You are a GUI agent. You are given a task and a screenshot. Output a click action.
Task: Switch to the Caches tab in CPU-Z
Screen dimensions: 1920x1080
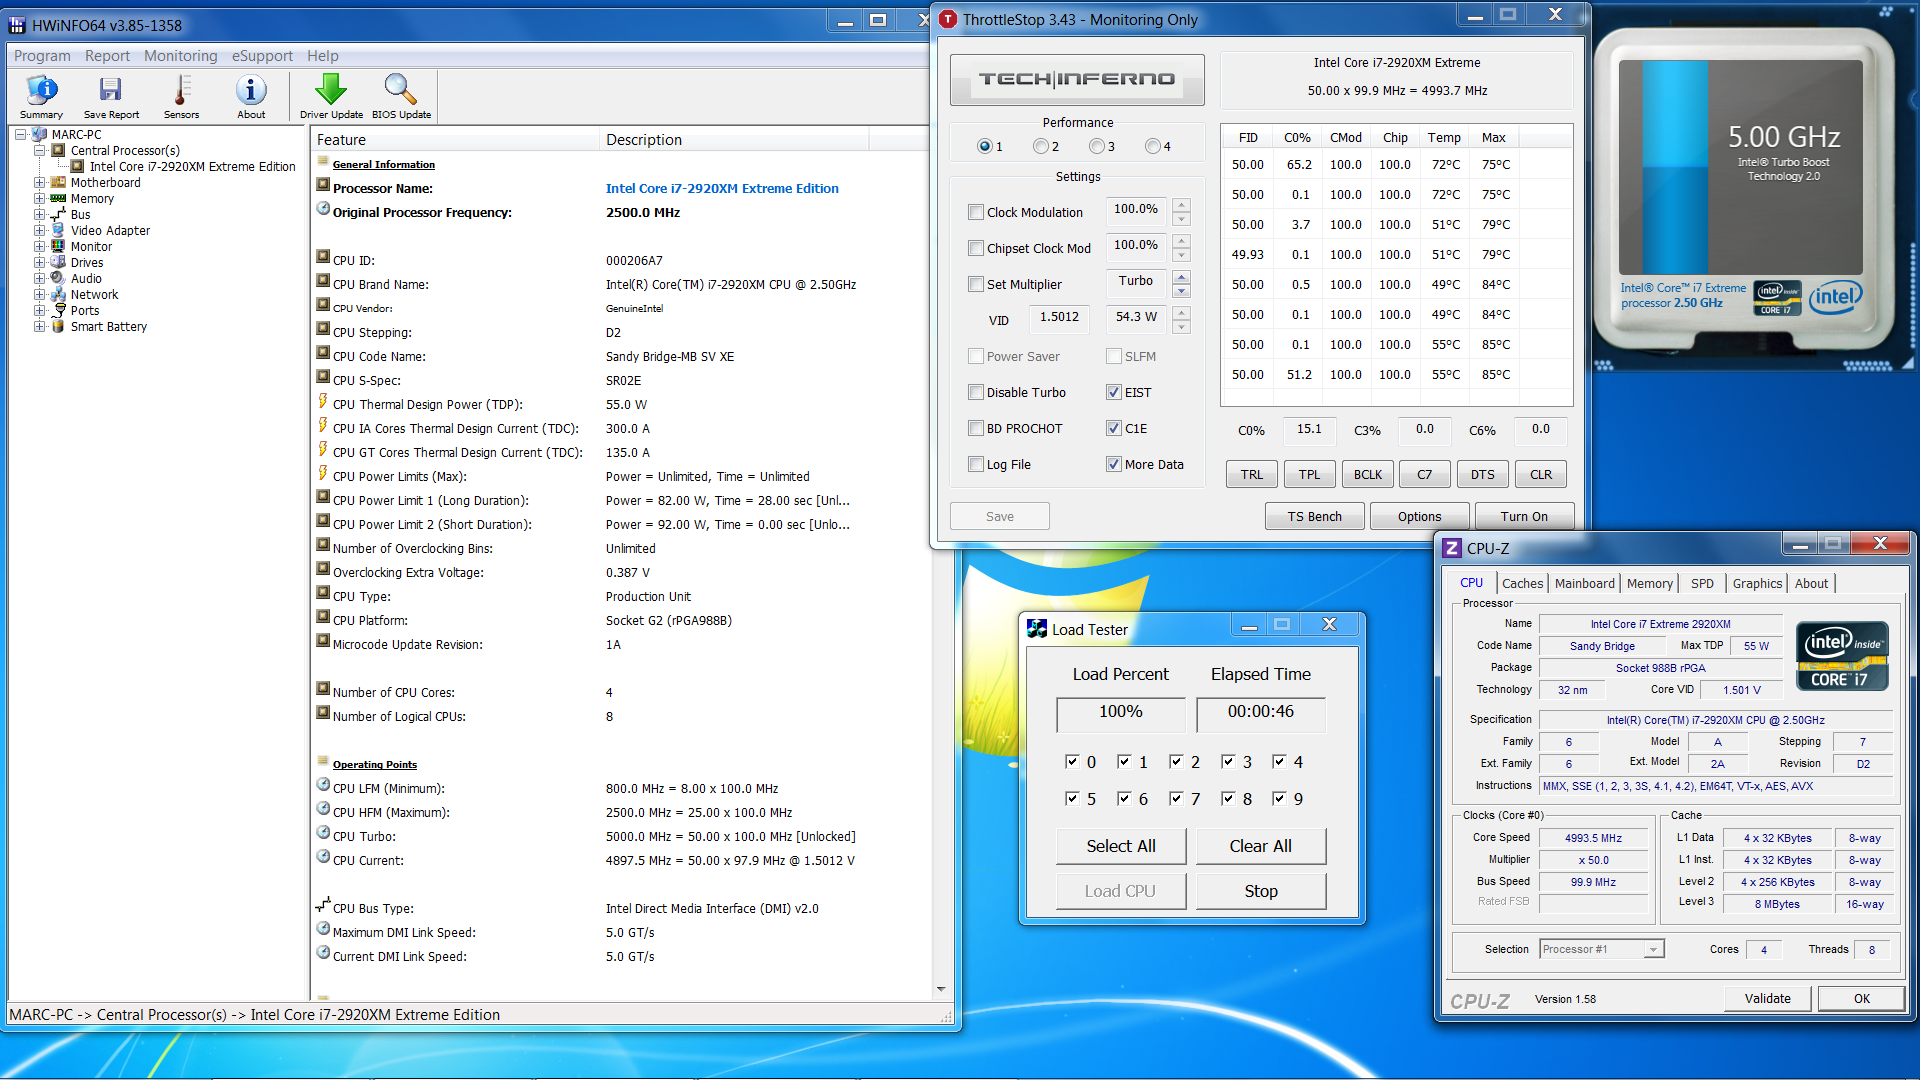tap(1522, 584)
